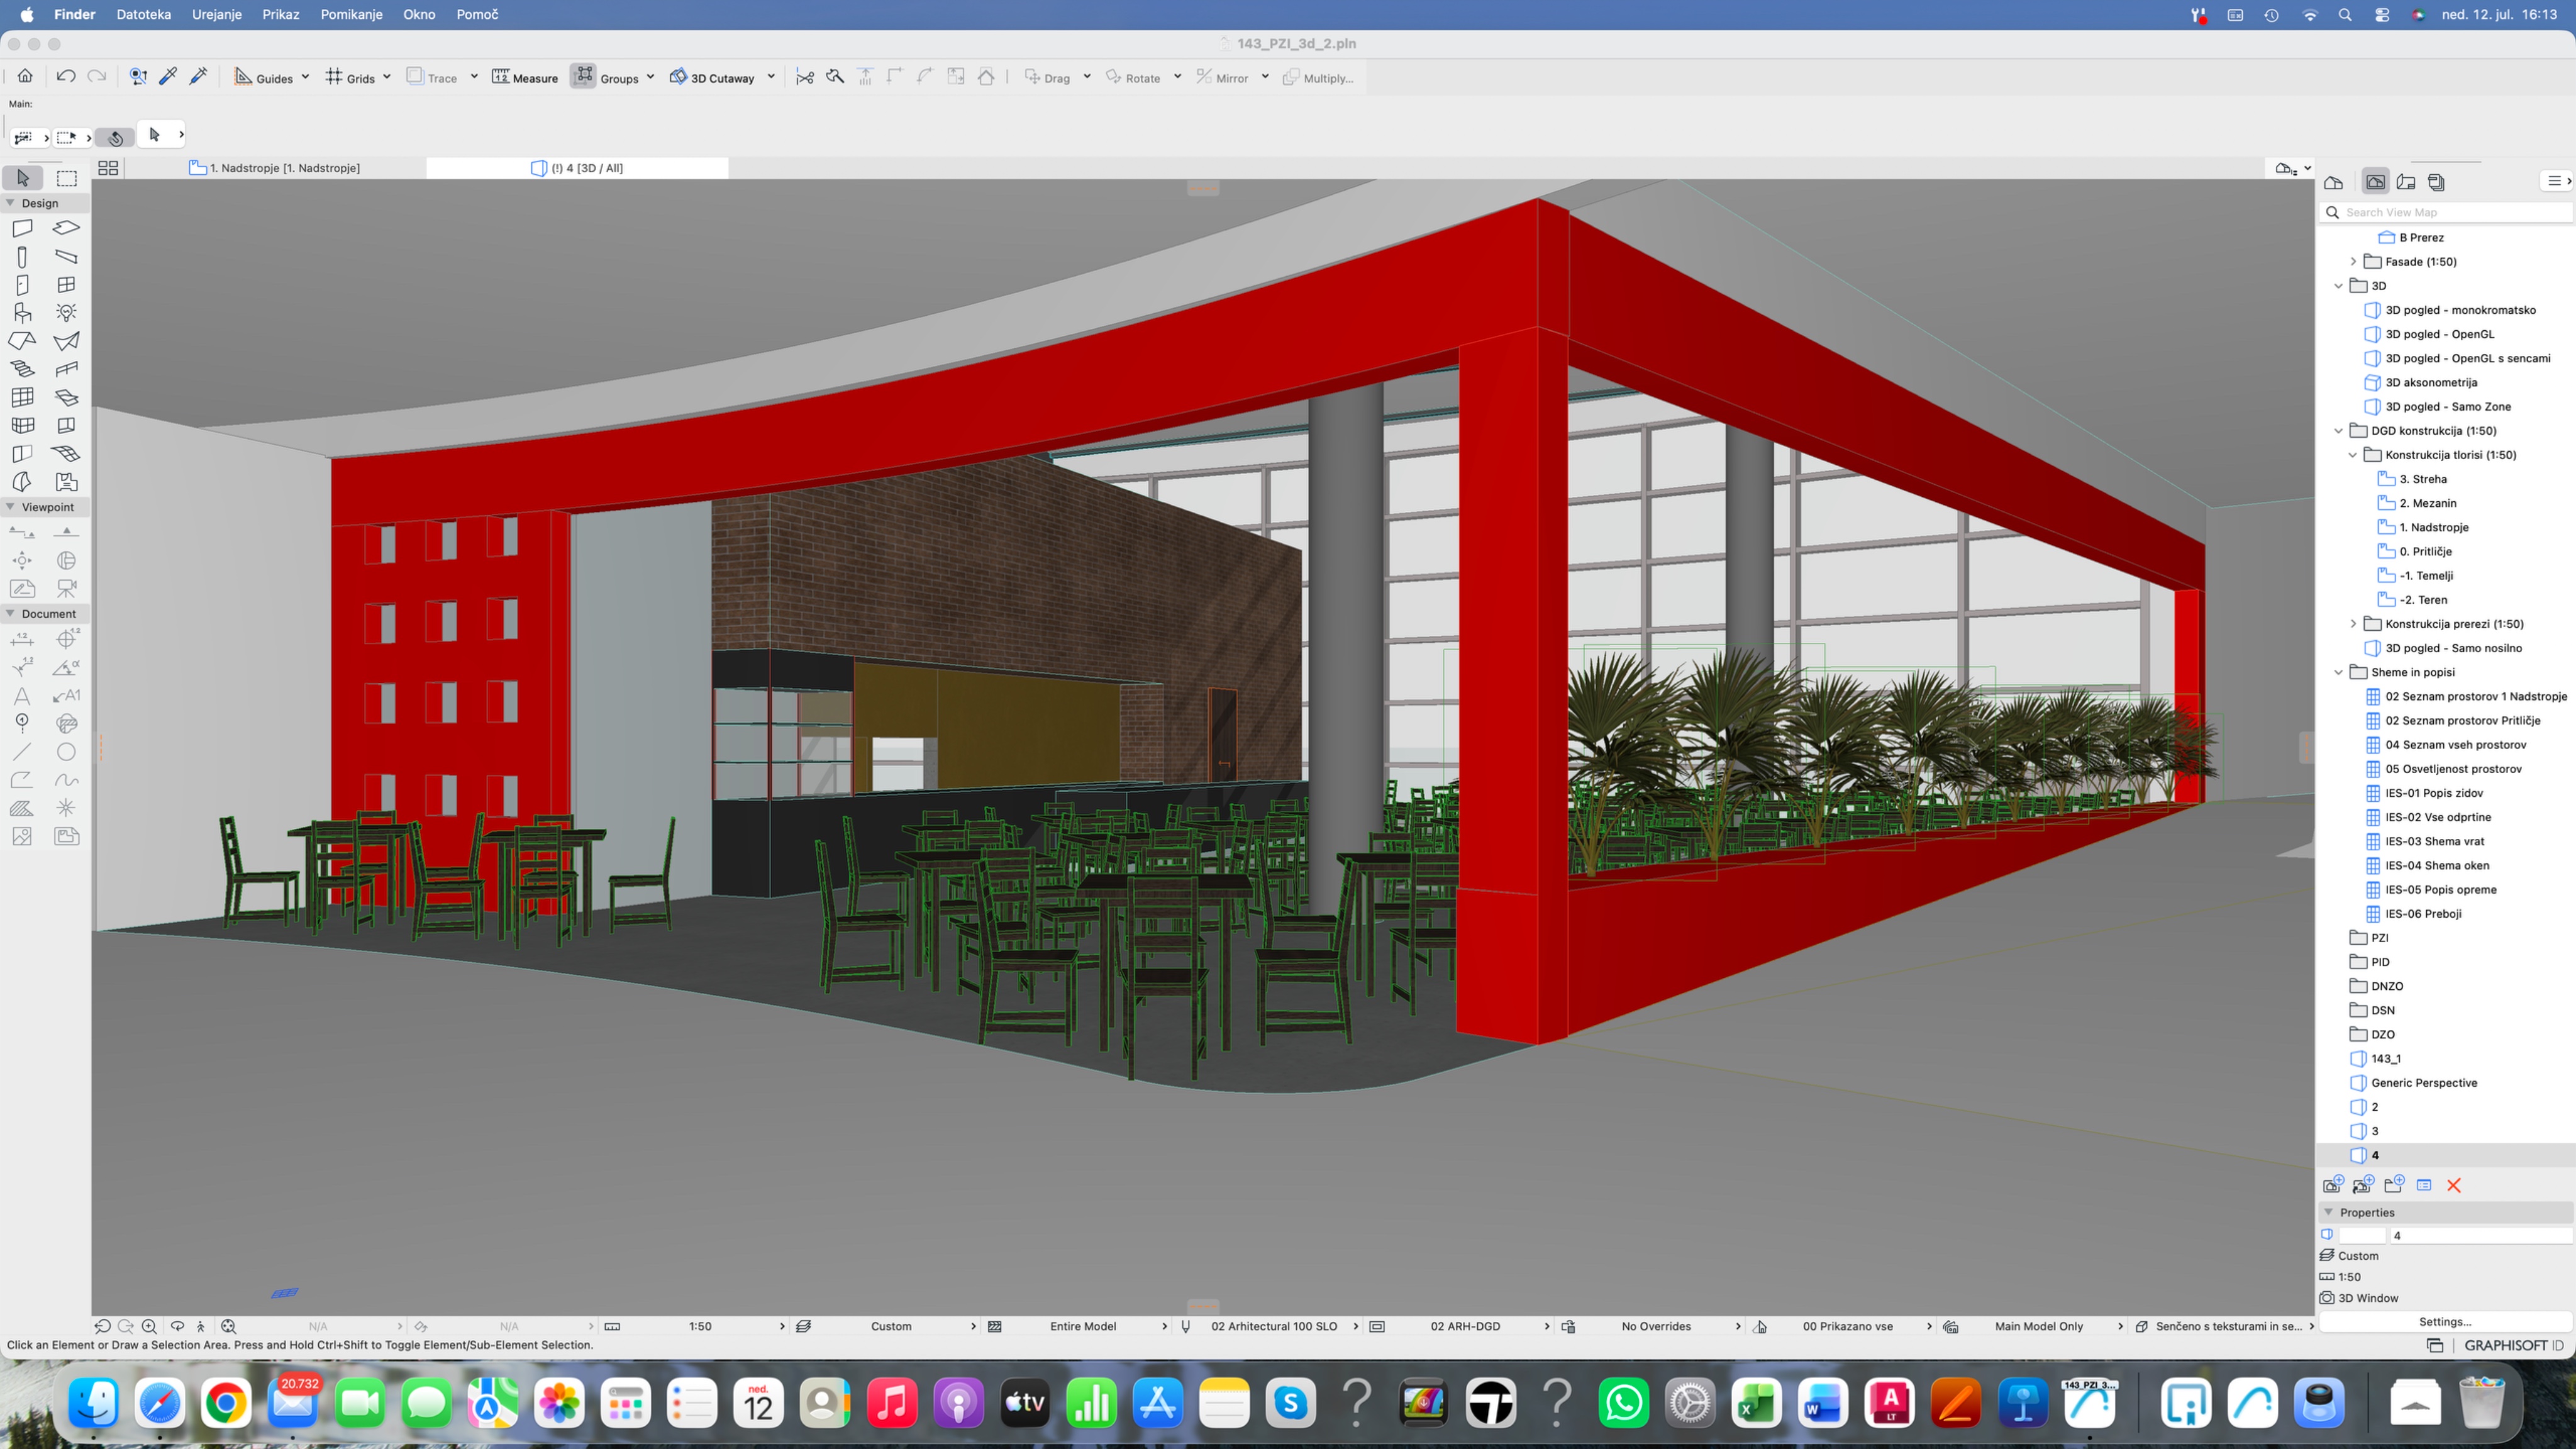
Task: Toggle Grids snap display
Action: click(350, 77)
